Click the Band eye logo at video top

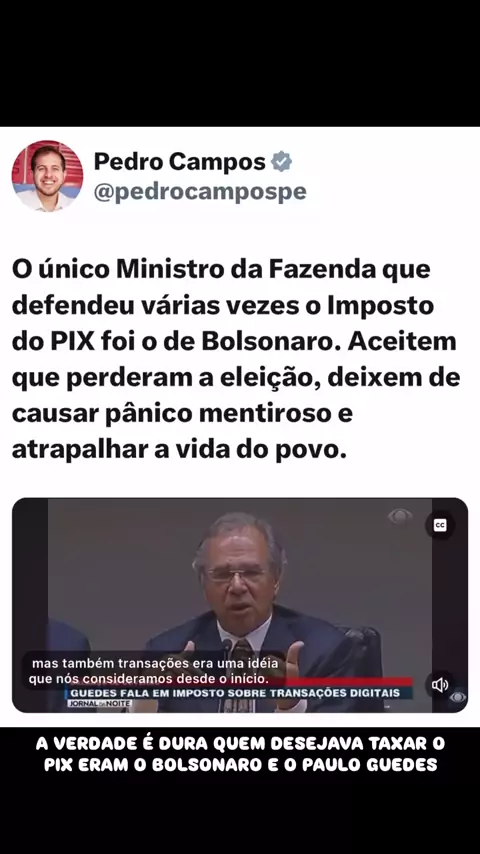[x=400, y=516]
